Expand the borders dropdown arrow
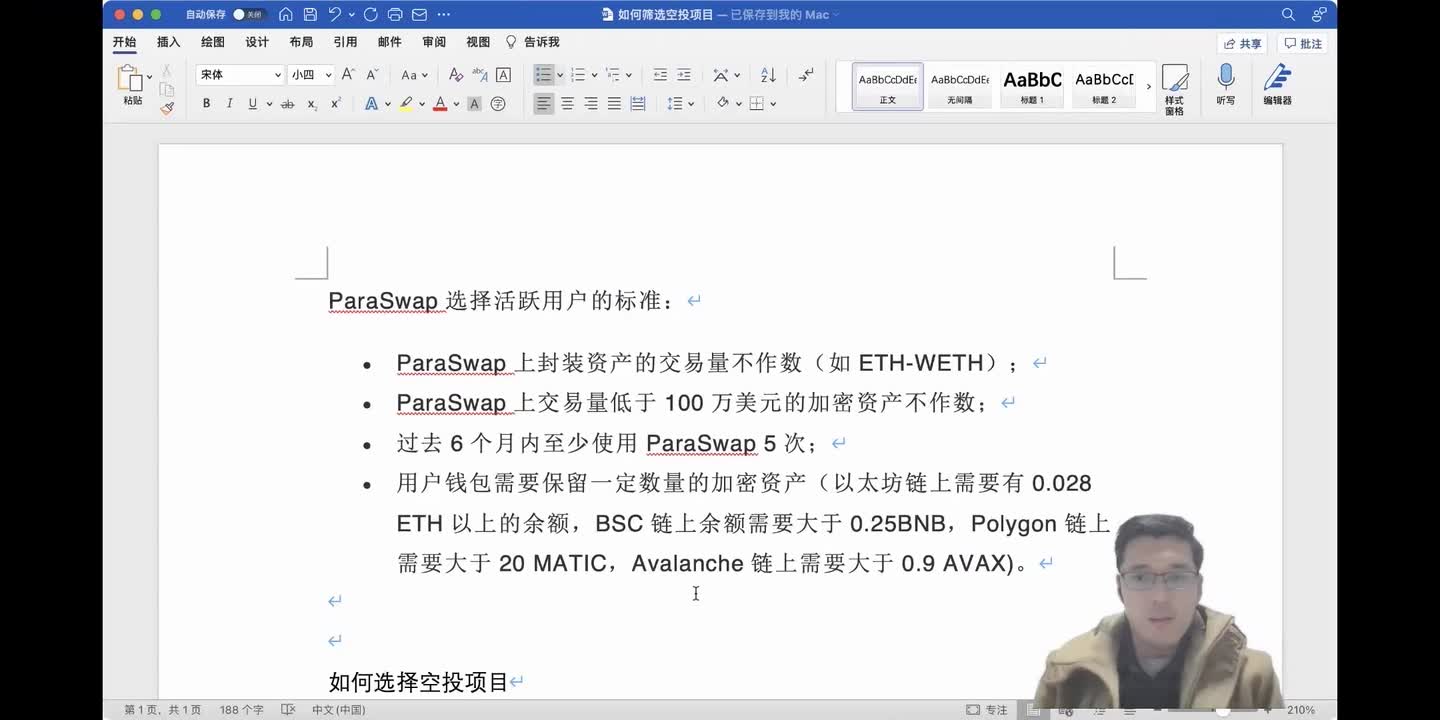 (x=773, y=104)
